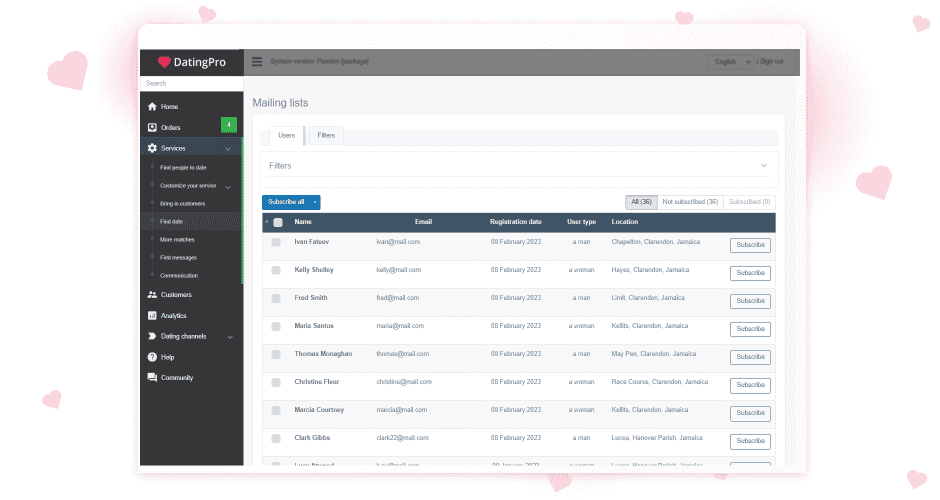The width and height of the screenshot is (940, 500).
Task: Open More matches menu item
Action: click(177, 240)
